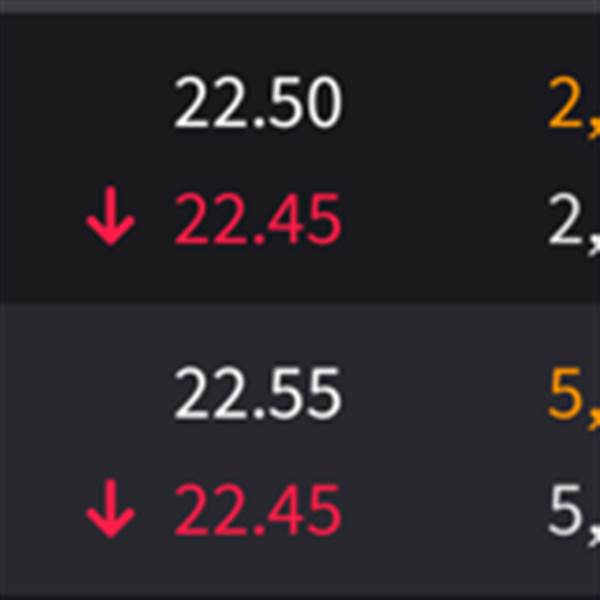This screenshot has width=600, height=600.
Task: Click blank area between lower 22.45 and white 5
Action: (x=445, y=511)
